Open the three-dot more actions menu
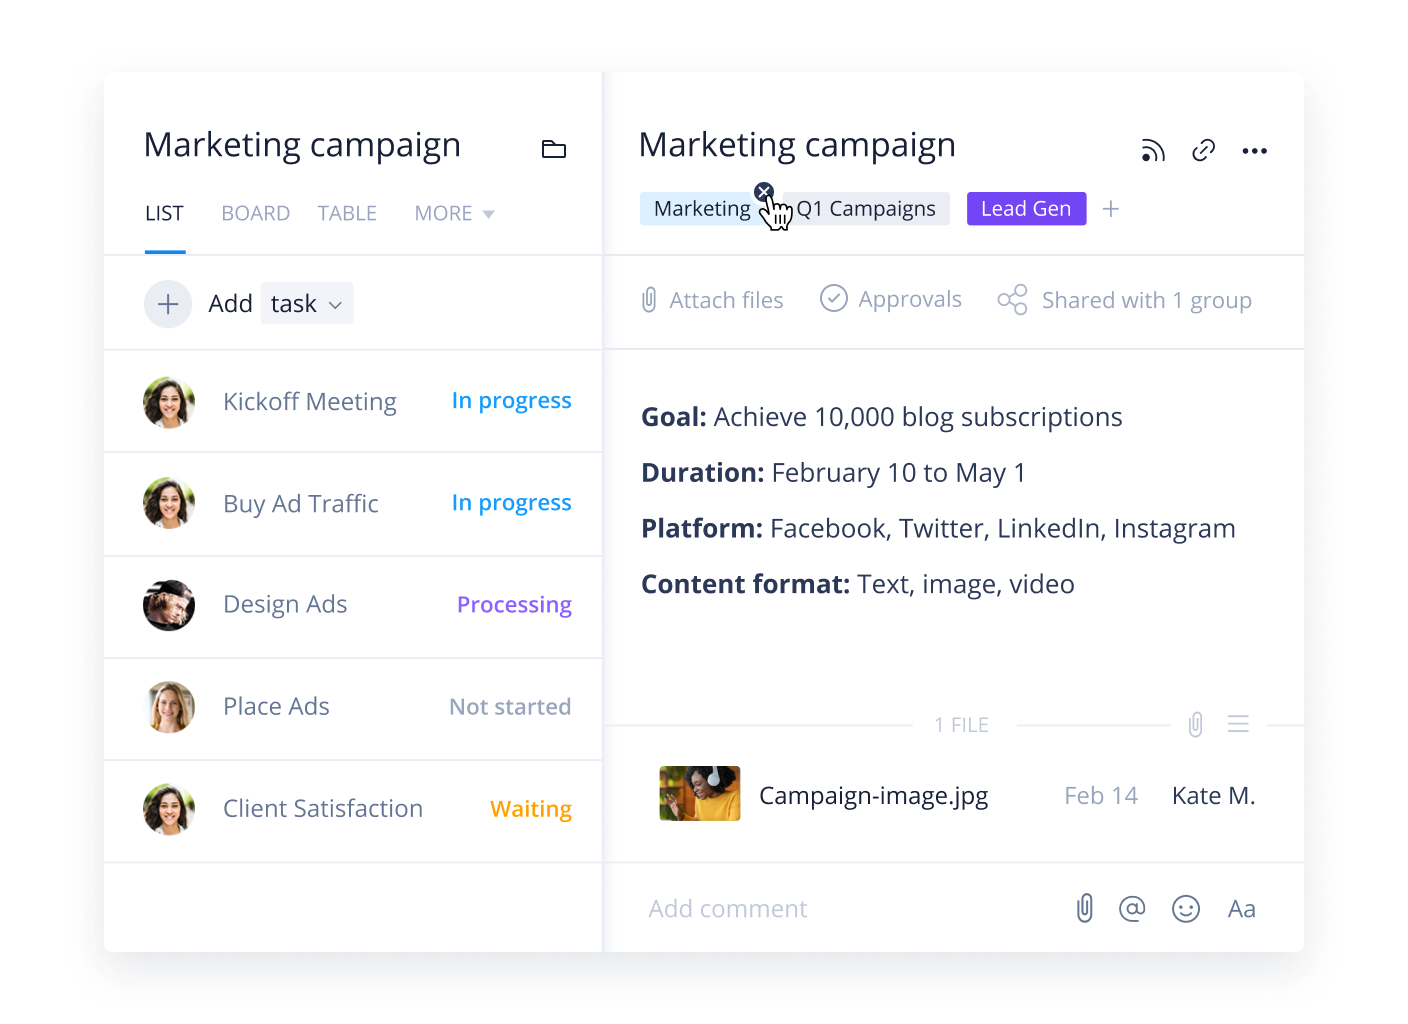The width and height of the screenshot is (1408, 1024). [x=1254, y=151]
